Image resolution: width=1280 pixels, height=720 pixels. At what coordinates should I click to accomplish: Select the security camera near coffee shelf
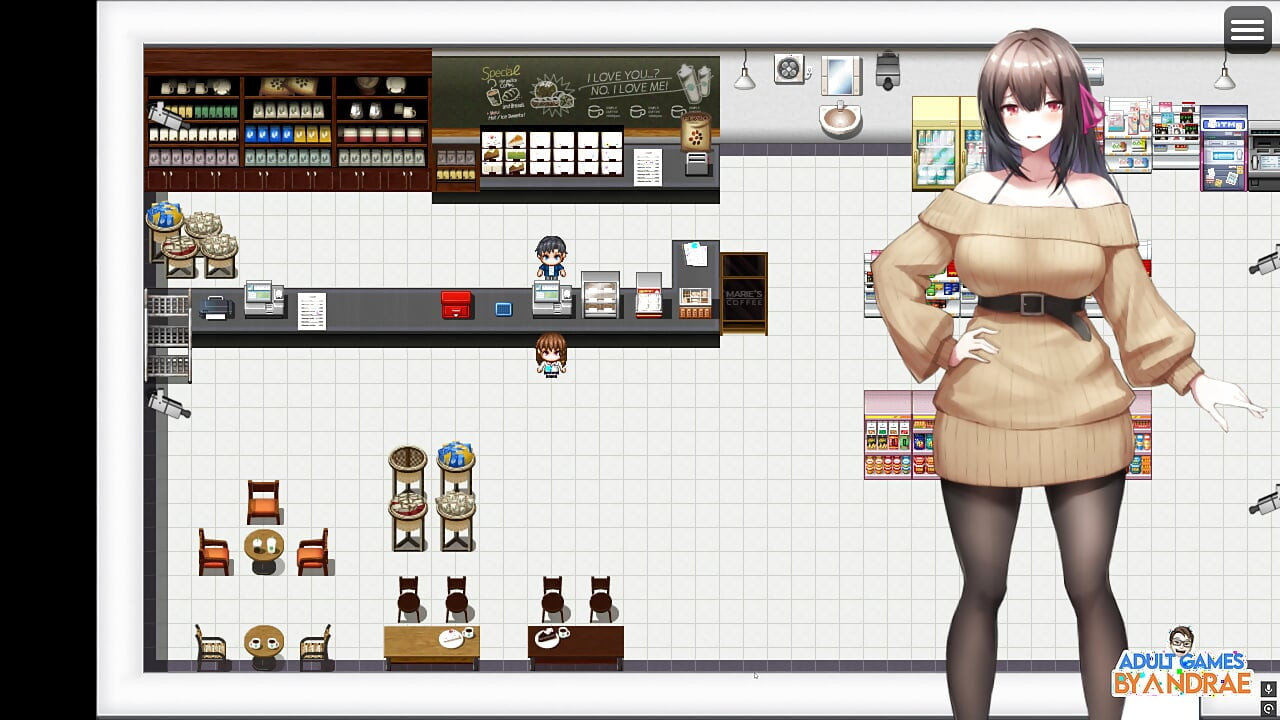(165, 117)
